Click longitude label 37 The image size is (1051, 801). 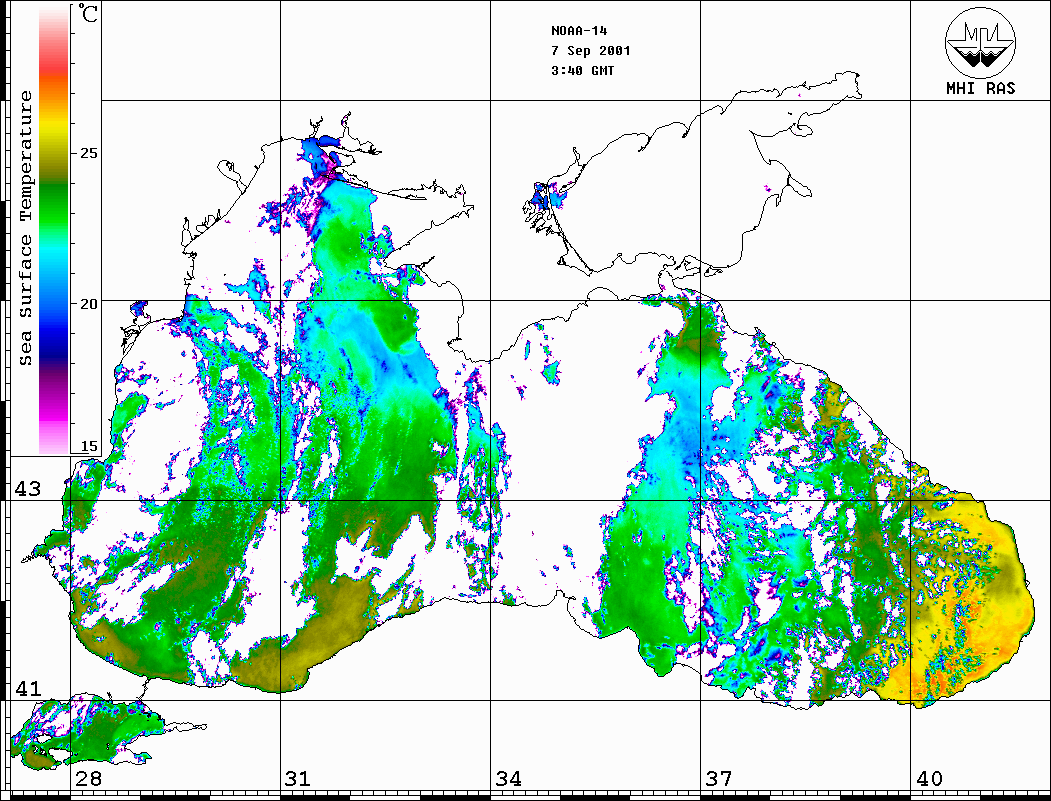719,778
